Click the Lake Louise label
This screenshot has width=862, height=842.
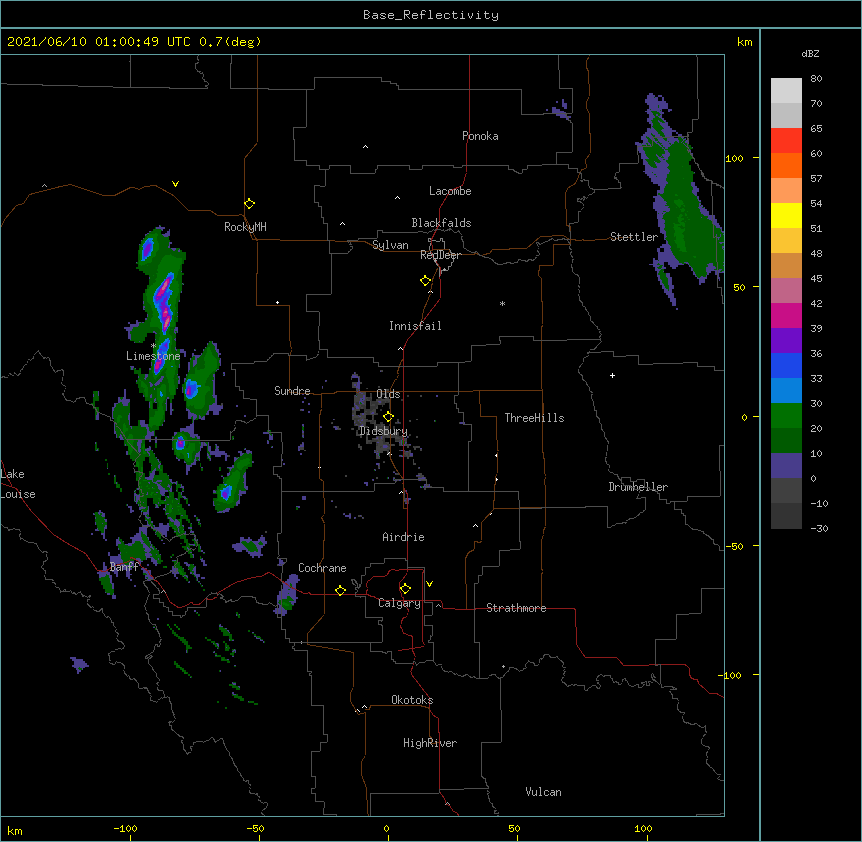18,484
